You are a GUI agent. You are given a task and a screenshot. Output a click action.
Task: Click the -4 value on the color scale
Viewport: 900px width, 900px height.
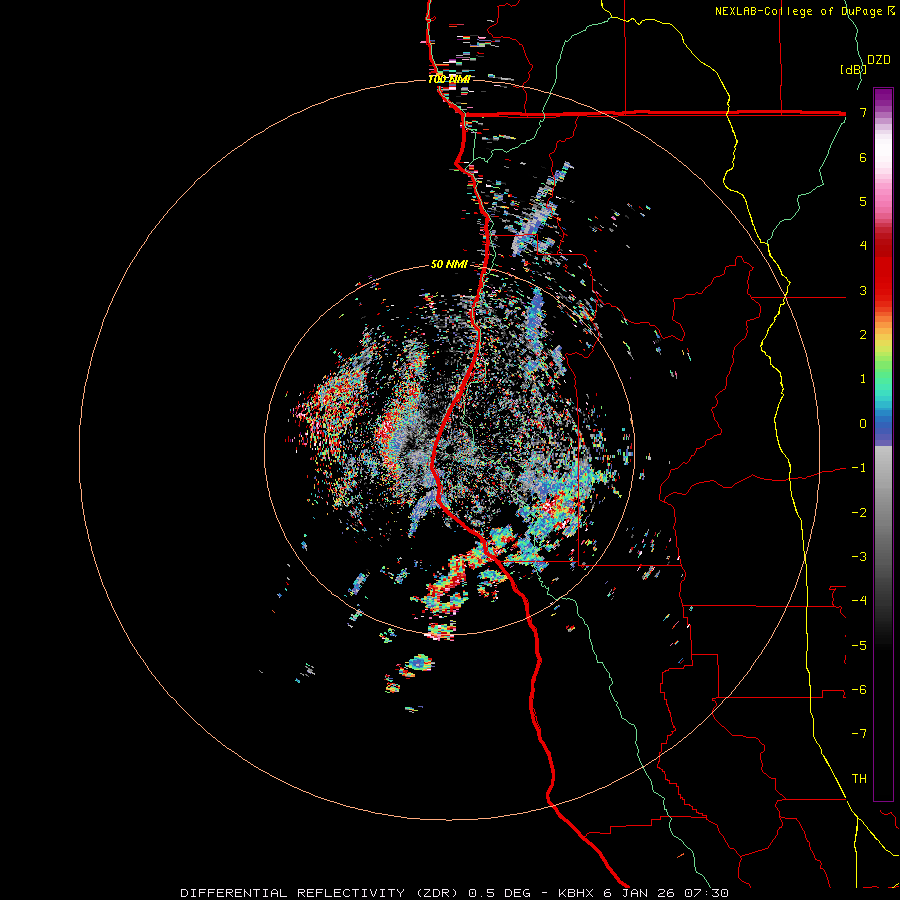pyautogui.click(x=859, y=601)
